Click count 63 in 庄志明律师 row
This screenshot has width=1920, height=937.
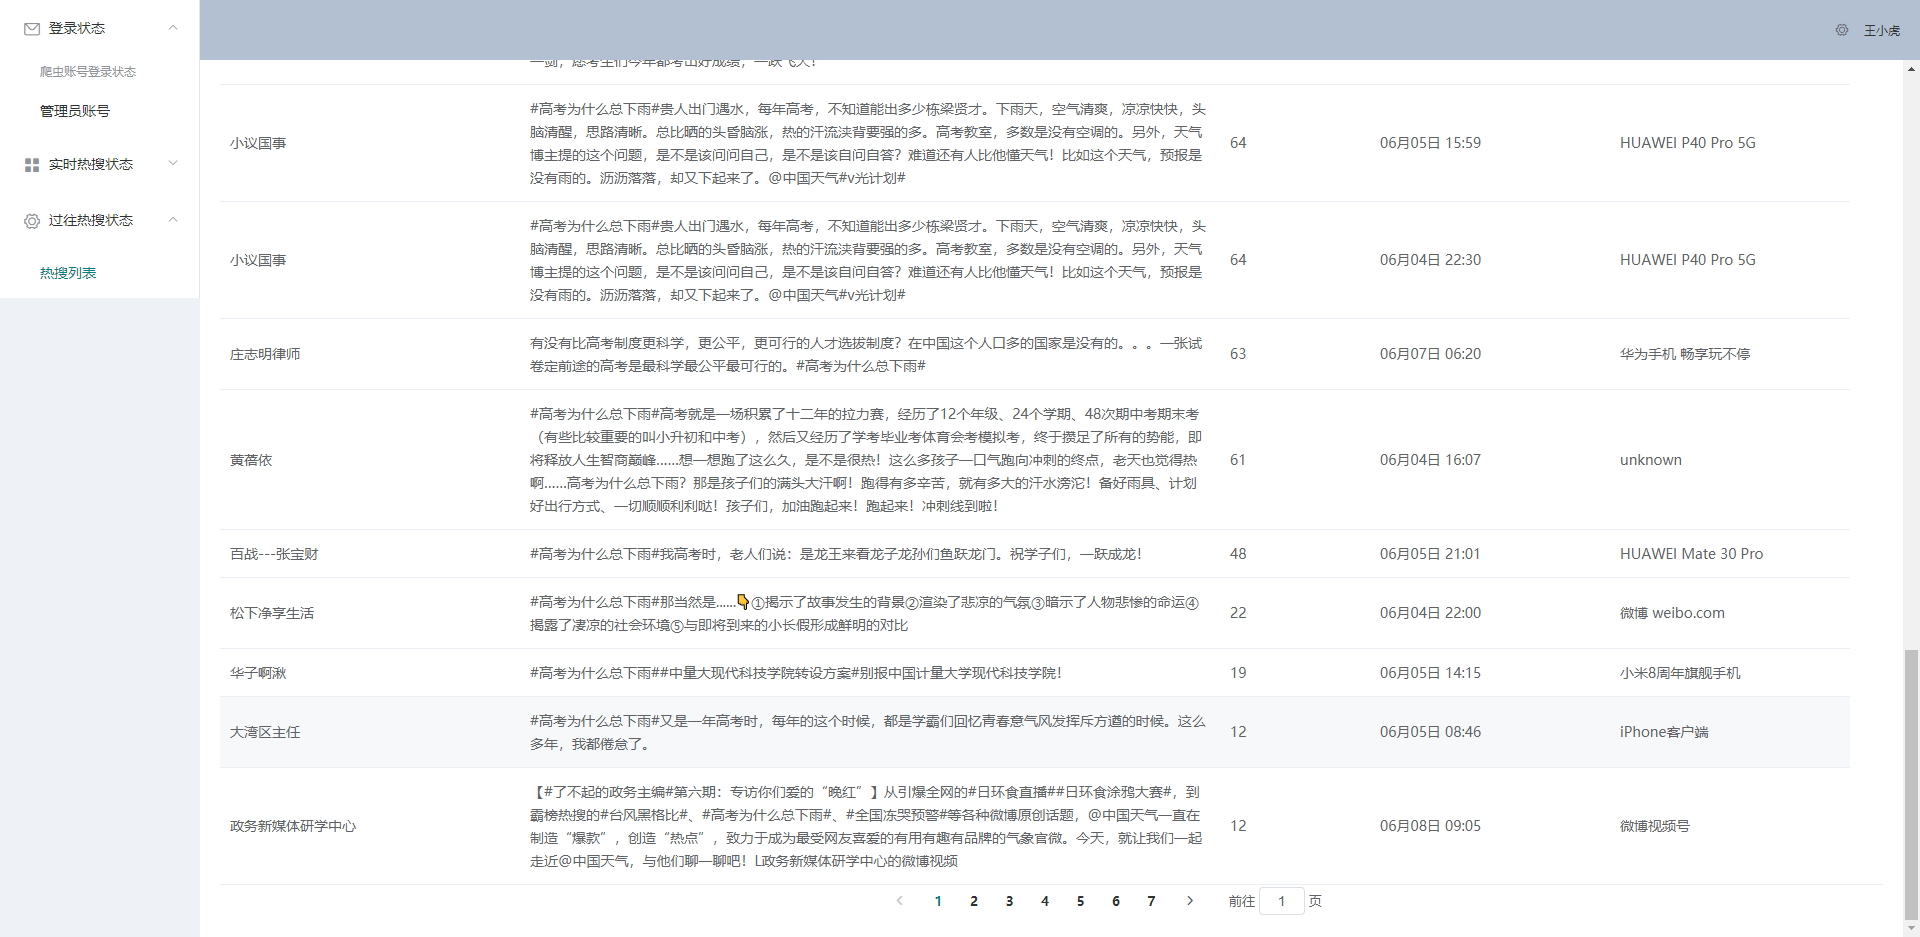click(x=1238, y=354)
